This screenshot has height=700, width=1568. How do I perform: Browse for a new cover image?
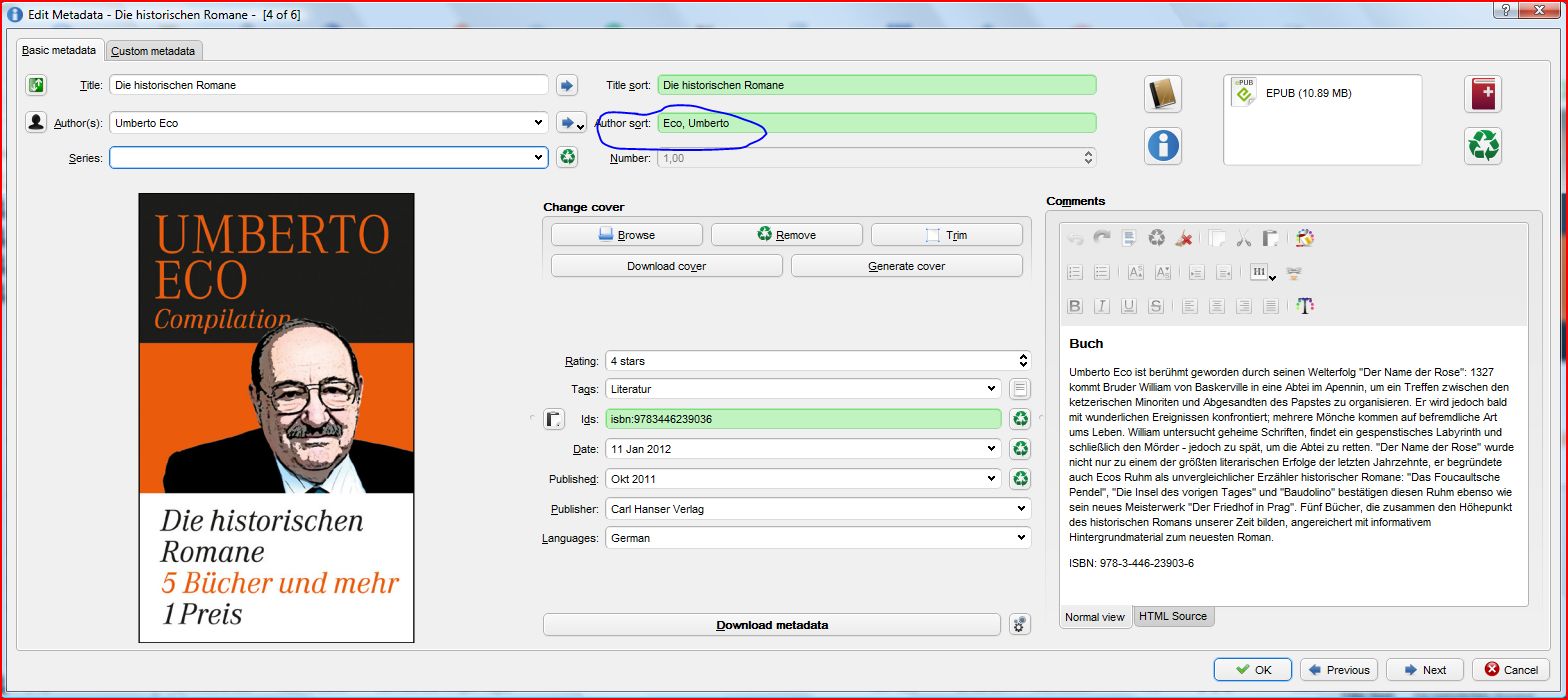click(627, 235)
